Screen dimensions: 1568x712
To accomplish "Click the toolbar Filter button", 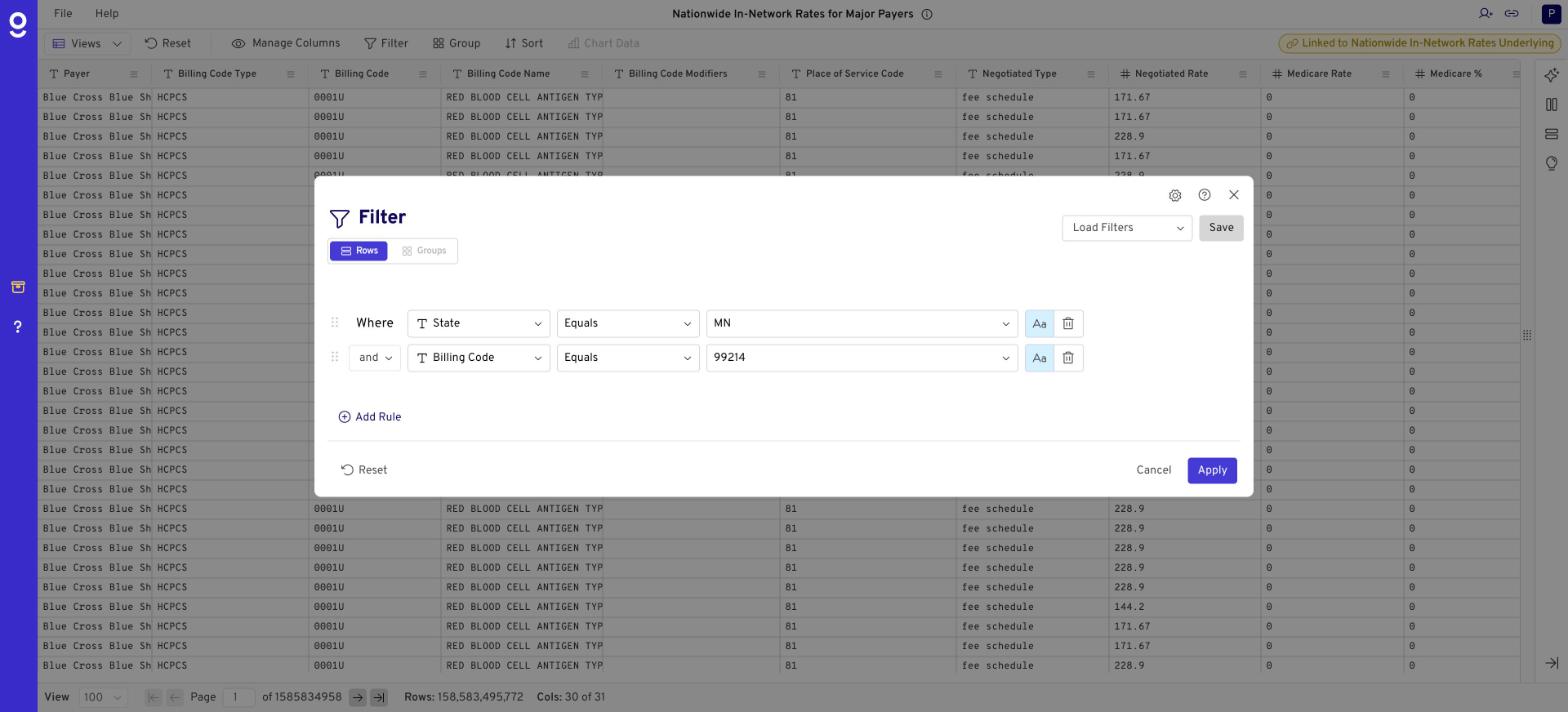I will pyautogui.click(x=386, y=44).
